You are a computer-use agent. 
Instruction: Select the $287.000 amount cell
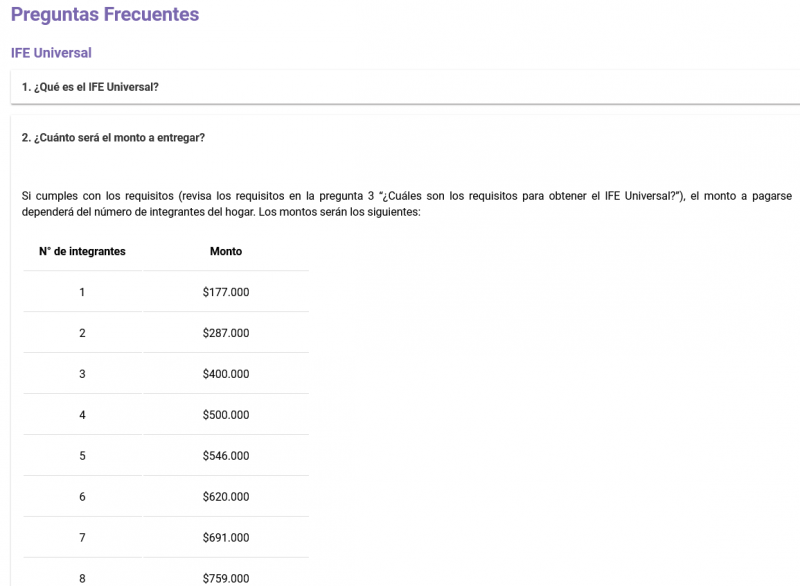226,333
